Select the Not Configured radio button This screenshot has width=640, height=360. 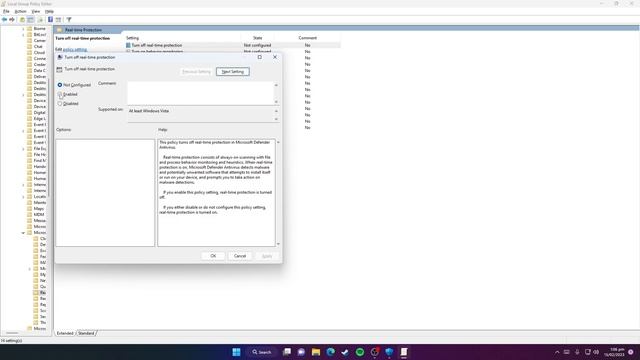click(60, 85)
